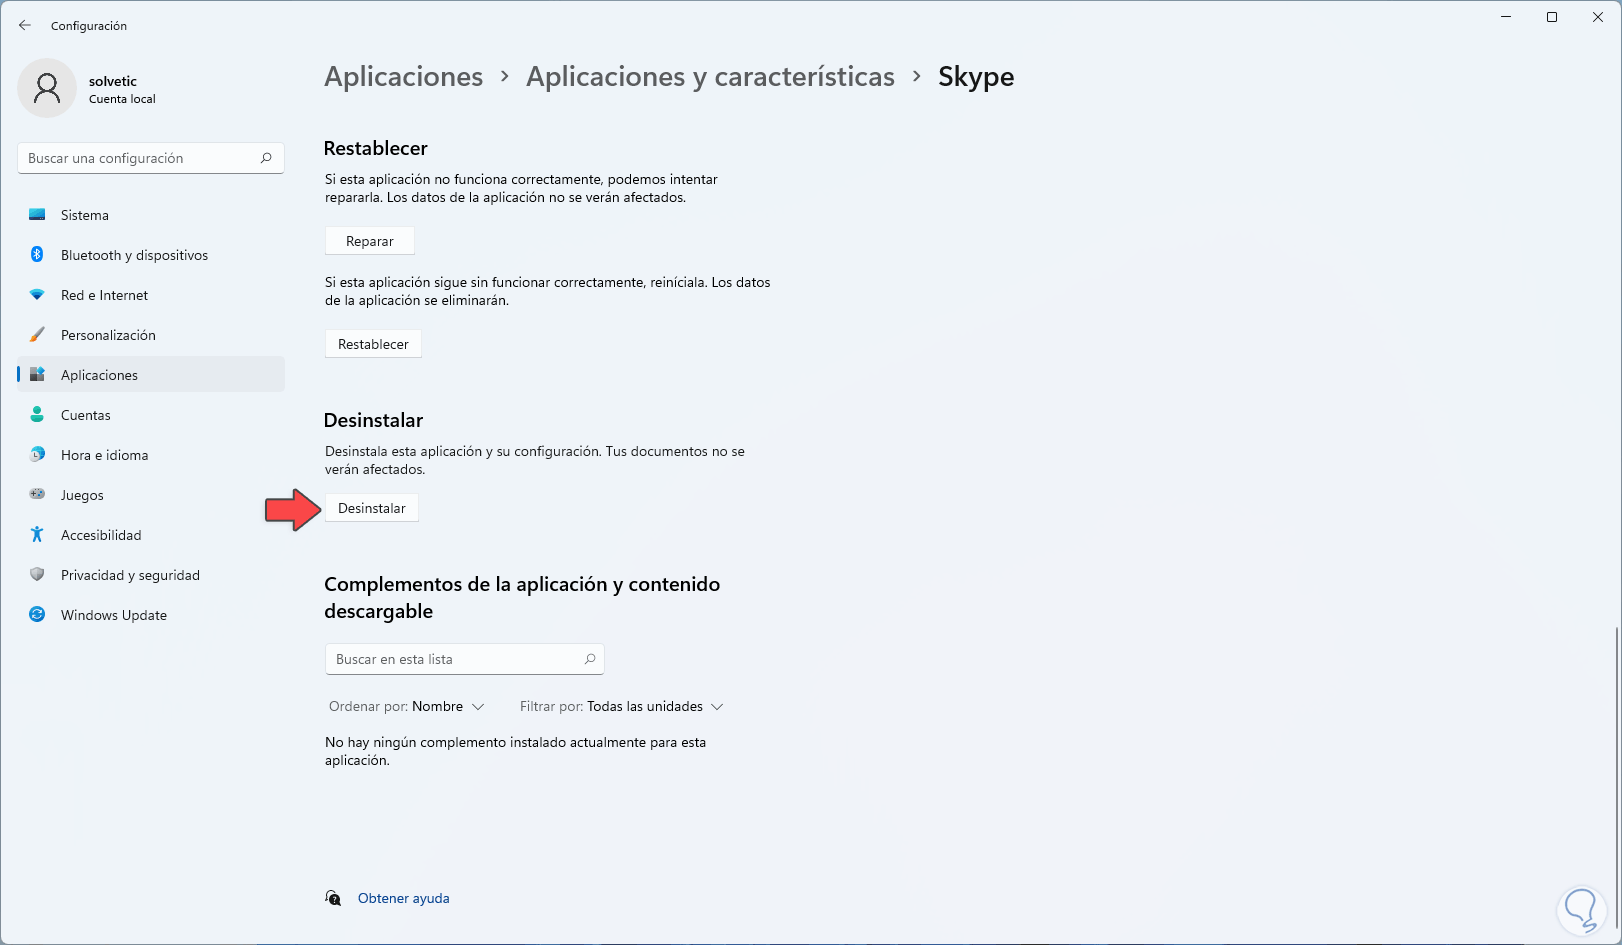Select Aplicaciones in the sidebar
This screenshot has width=1622, height=945.
(151, 375)
